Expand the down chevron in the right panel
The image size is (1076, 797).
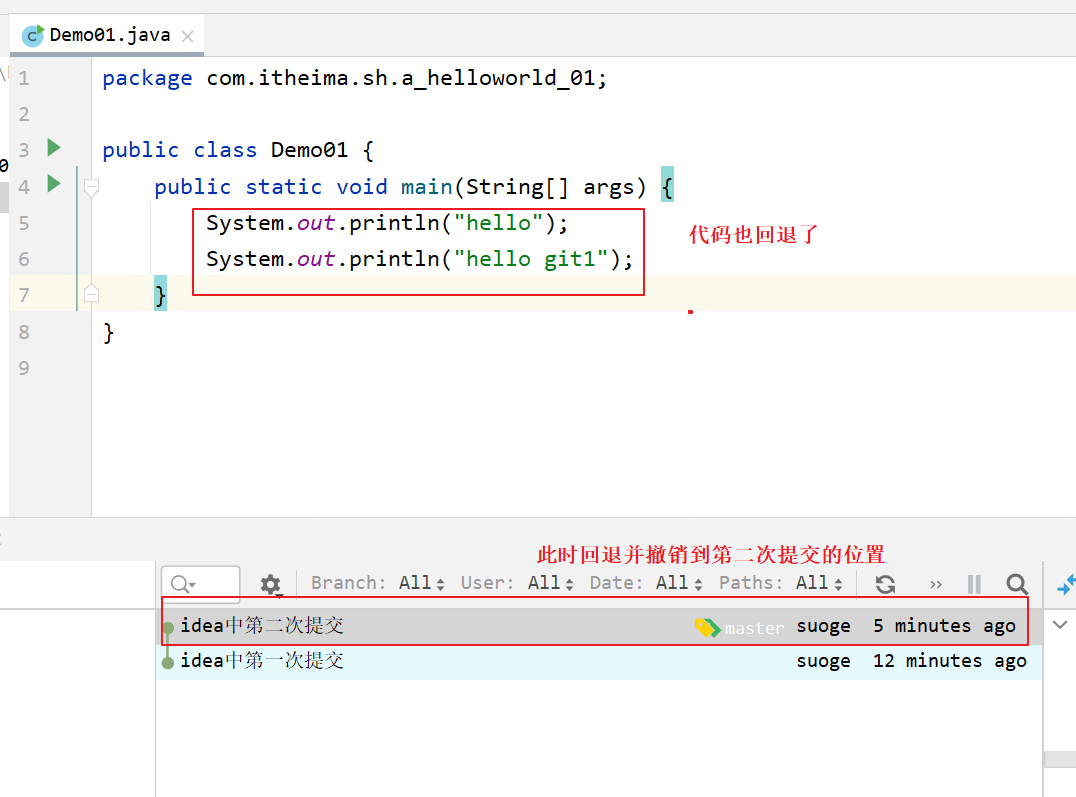tap(1060, 623)
